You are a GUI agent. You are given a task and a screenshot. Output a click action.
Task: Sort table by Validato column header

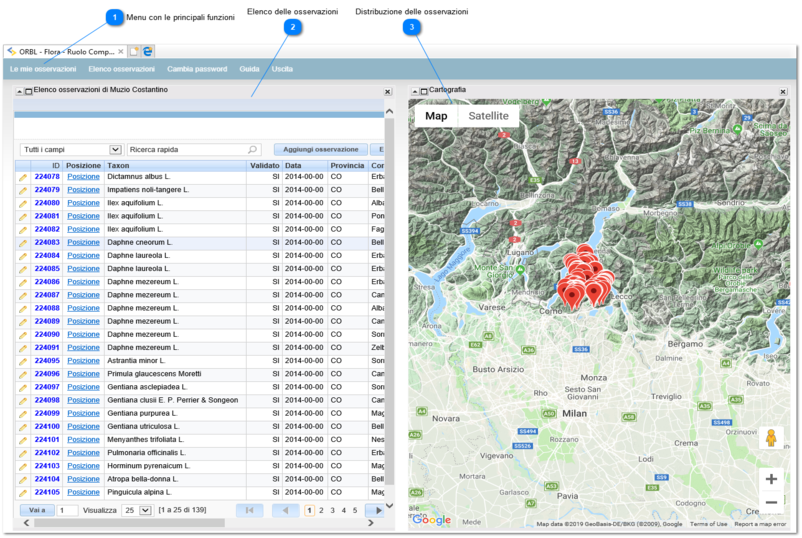click(x=264, y=166)
